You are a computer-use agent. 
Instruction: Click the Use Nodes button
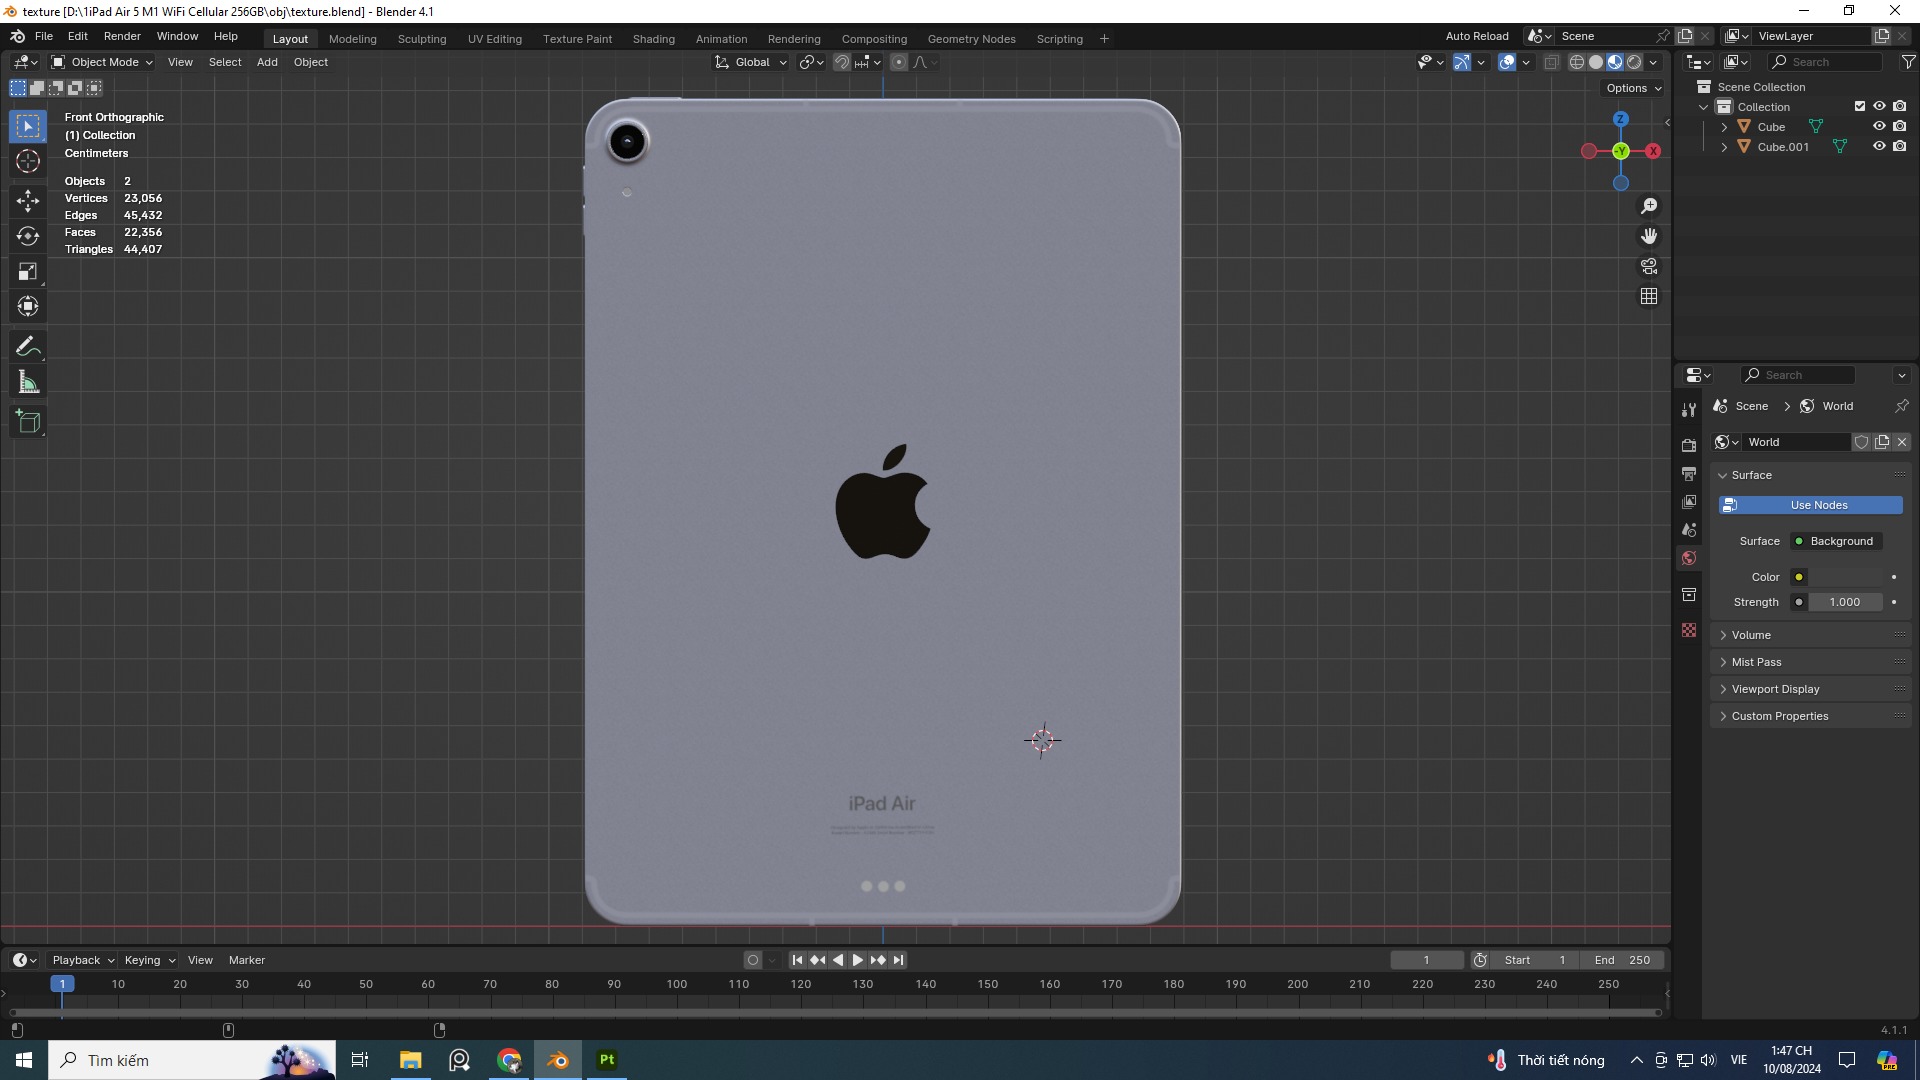pyautogui.click(x=1810, y=505)
